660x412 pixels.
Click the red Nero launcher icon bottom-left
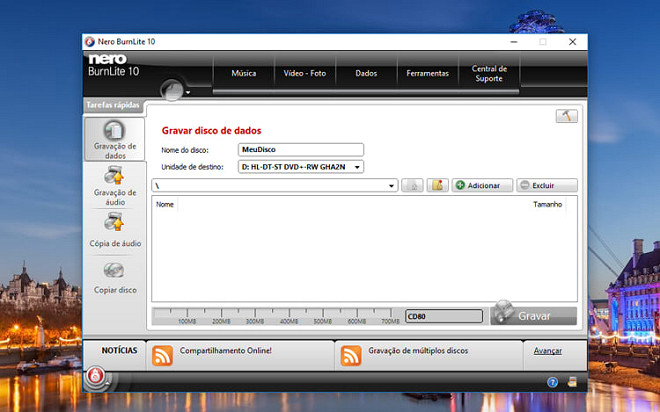pyautogui.click(x=96, y=375)
